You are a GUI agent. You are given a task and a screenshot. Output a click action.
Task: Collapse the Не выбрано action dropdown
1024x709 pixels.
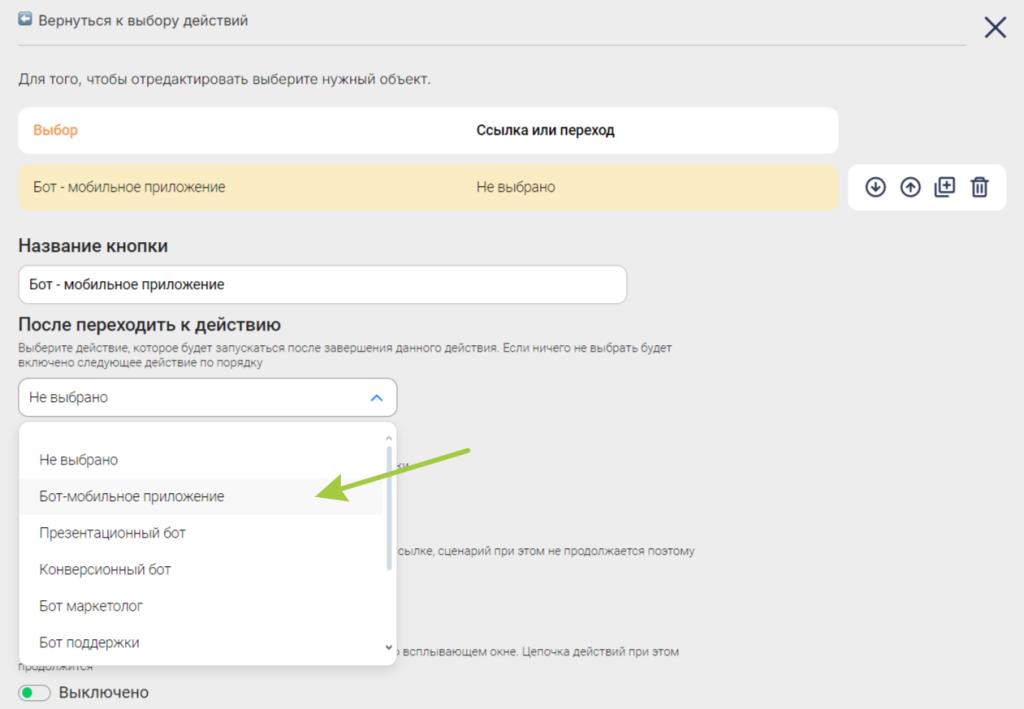click(x=208, y=398)
